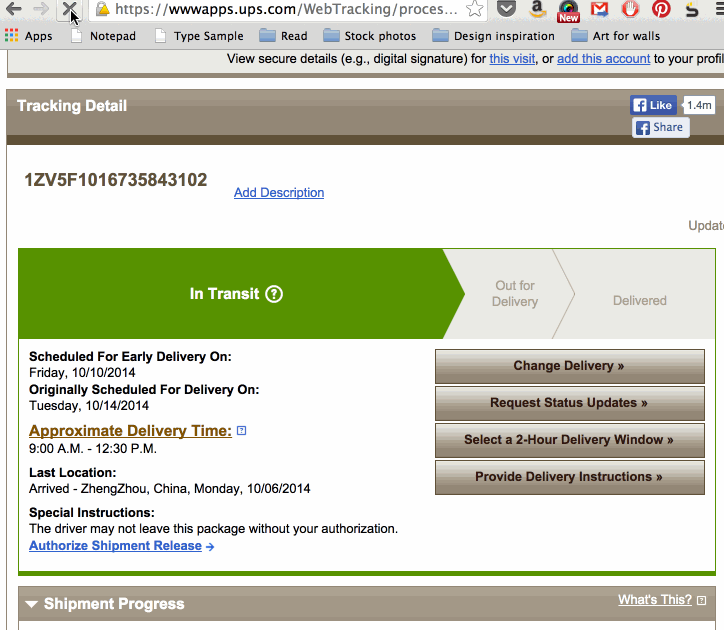724x630 pixels.
Task: Click the black S extension icon
Action: pos(692,9)
